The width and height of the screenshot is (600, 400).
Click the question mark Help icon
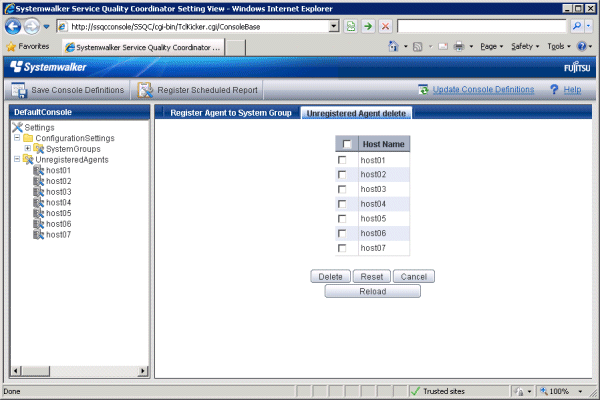[554, 90]
